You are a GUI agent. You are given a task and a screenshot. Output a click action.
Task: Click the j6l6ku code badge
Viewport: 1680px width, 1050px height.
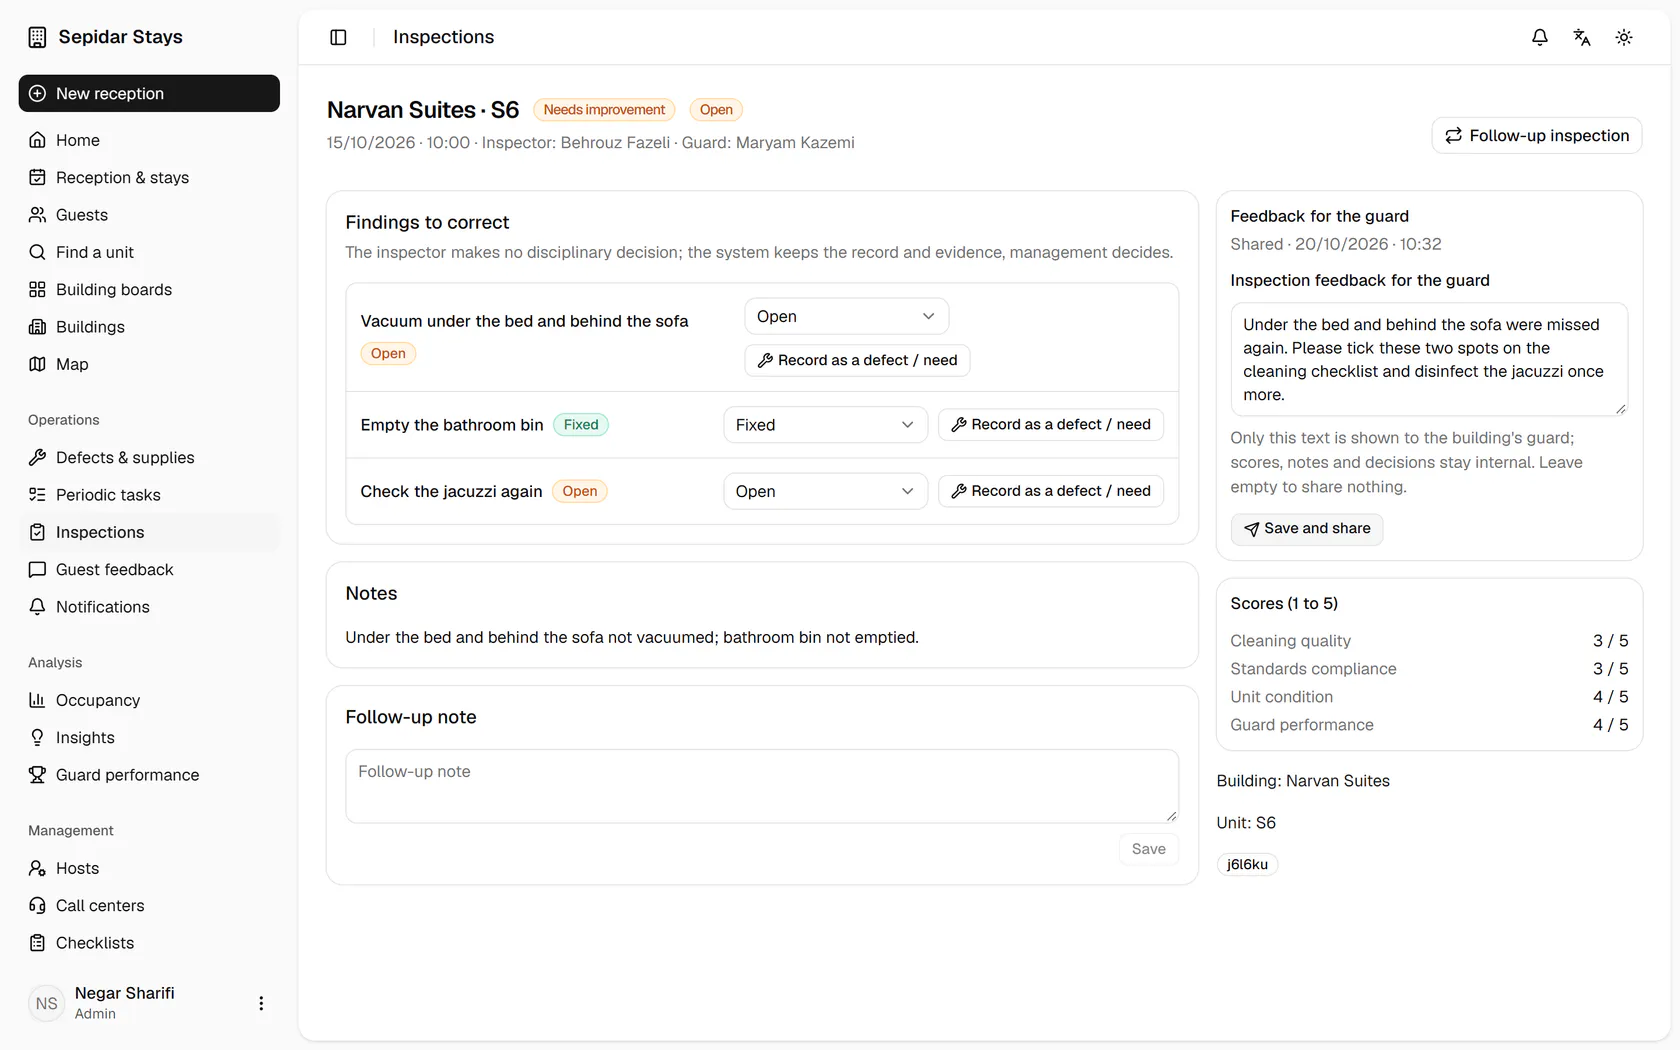[1247, 864]
